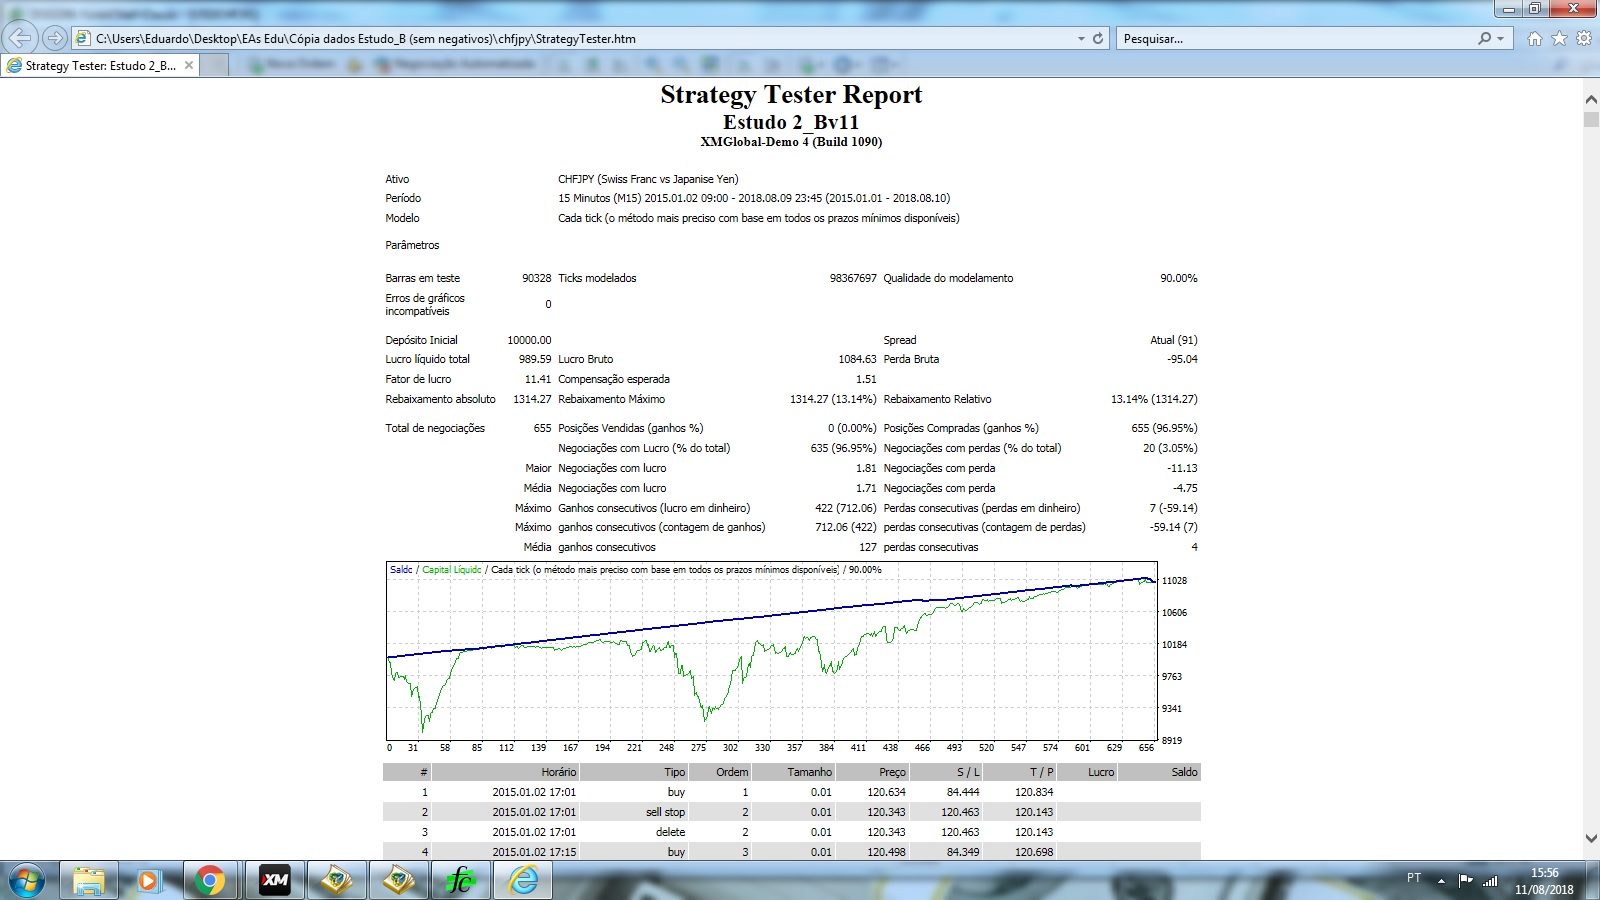Viewport: 1600px width, 900px height.
Task: Click the browser Forward arrow button
Action: [x=55, y=38]
